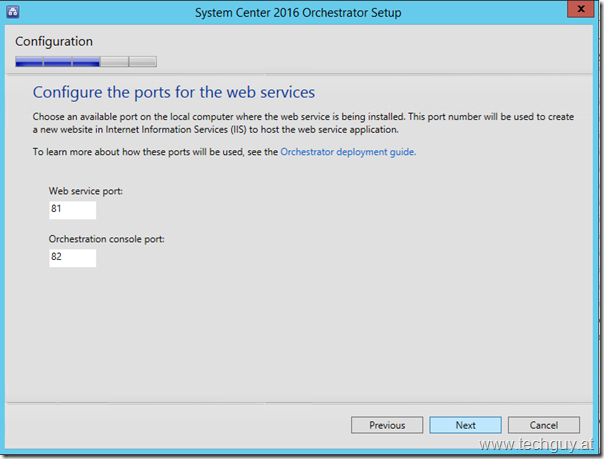Screen dimensions: 604x459
Task: Click the 'Orchestration console port:' label
Action: (x=106, y=239)
